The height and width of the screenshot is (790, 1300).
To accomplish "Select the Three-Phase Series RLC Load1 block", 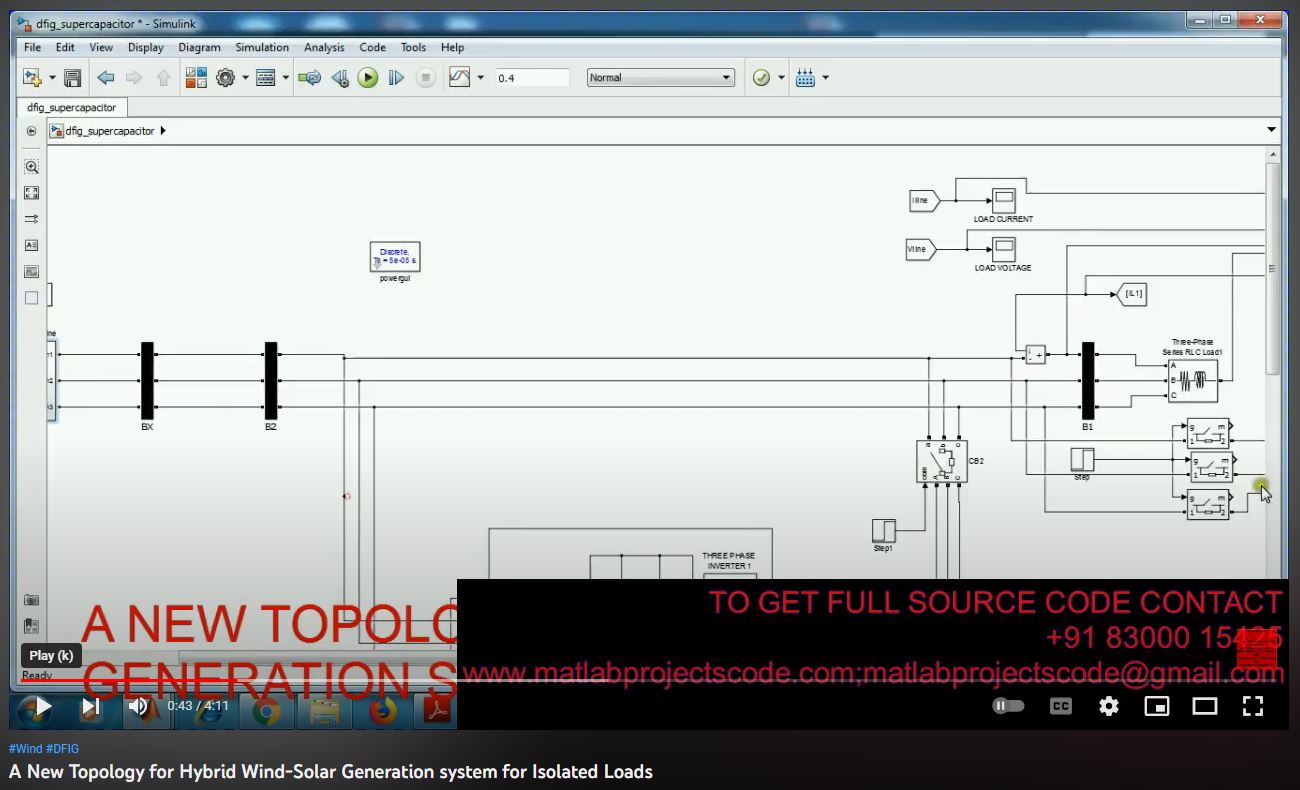I will coord(1193,381).
